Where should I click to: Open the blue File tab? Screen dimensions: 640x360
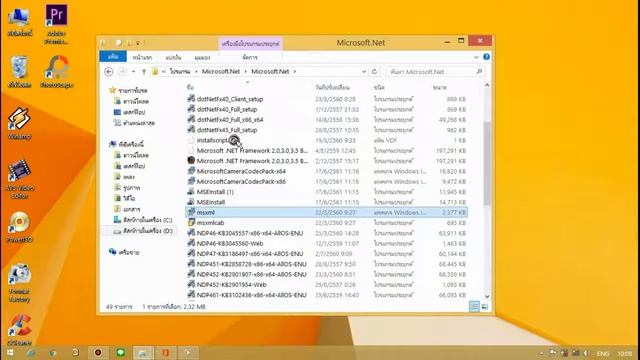tap(113, 57)
